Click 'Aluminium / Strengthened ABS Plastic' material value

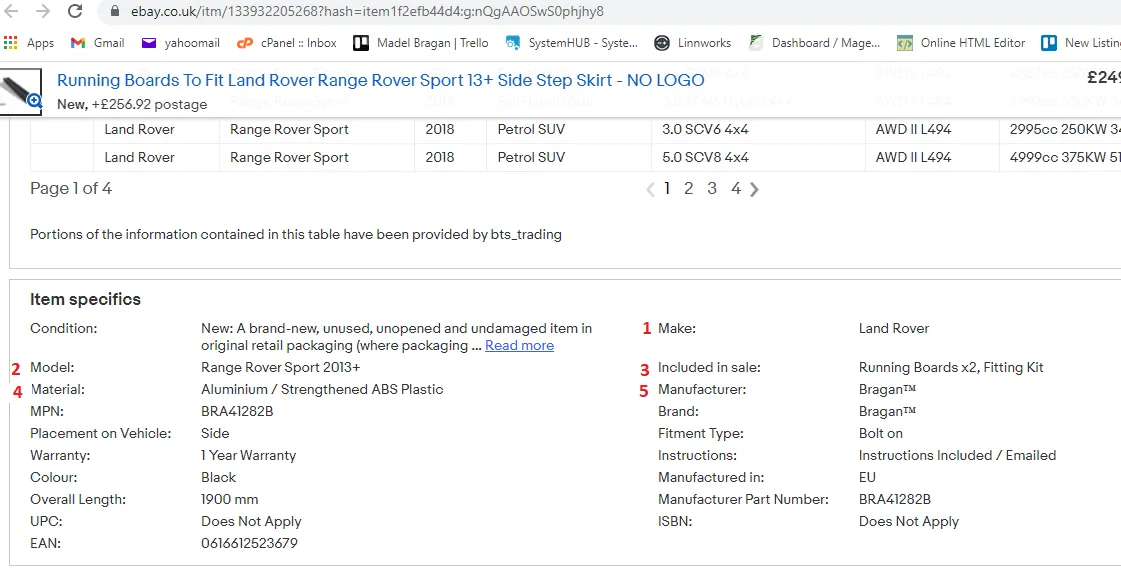322,390
